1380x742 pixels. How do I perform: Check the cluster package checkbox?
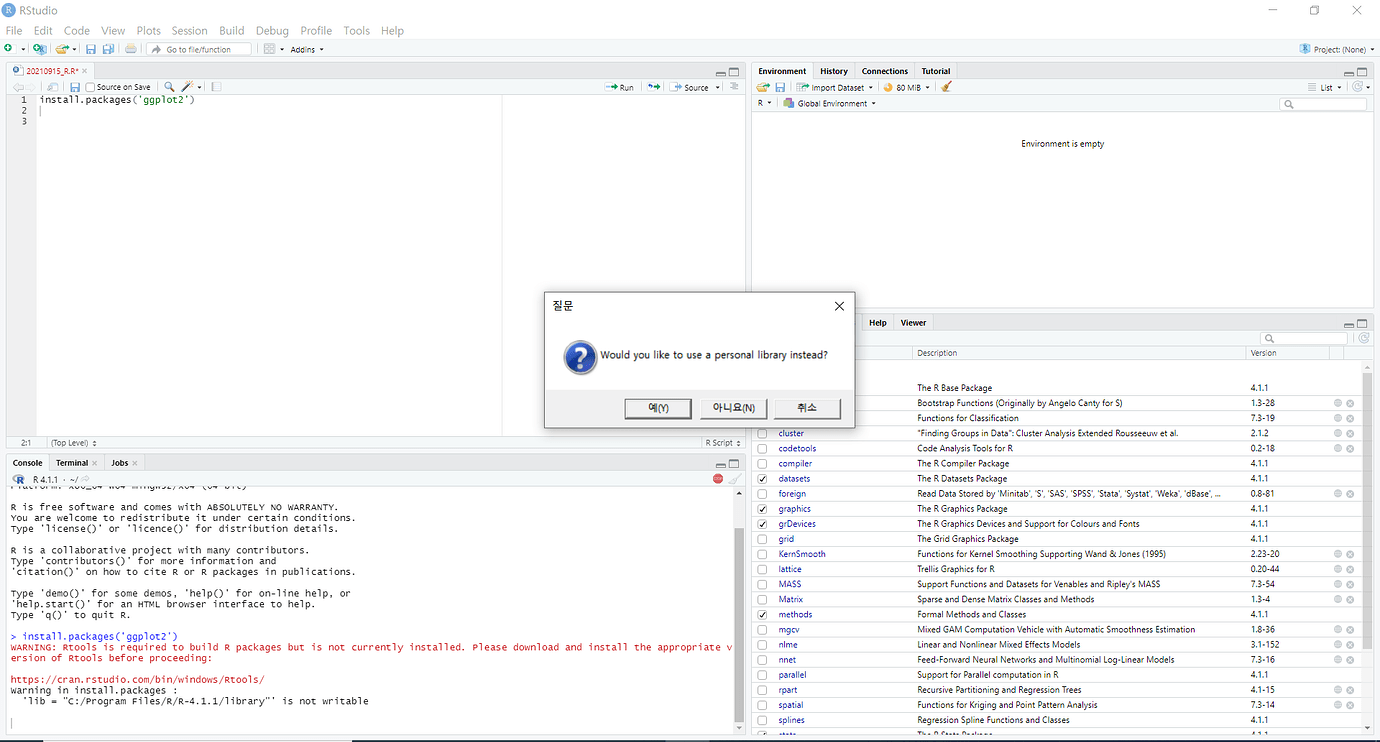point(762,433)
